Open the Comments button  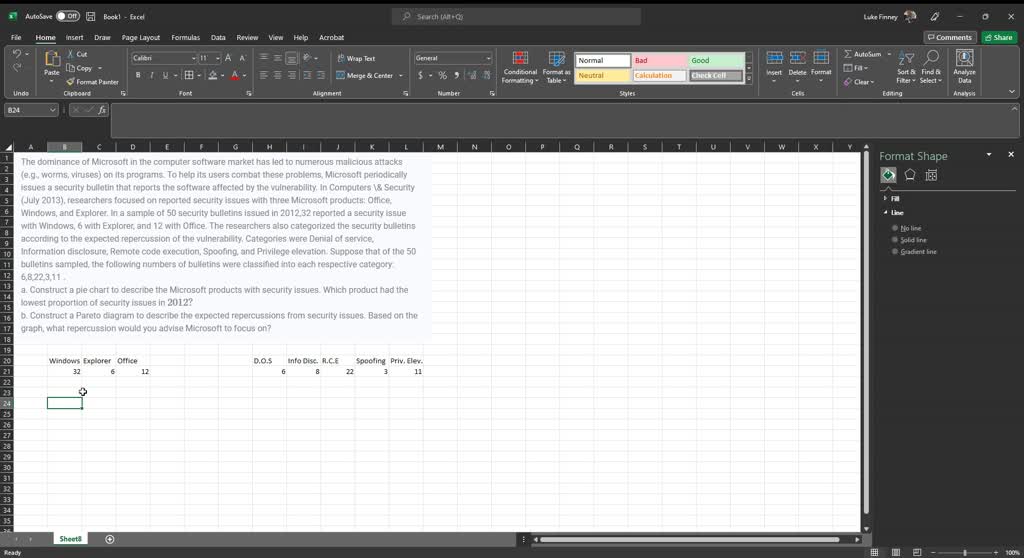point(949,38)
